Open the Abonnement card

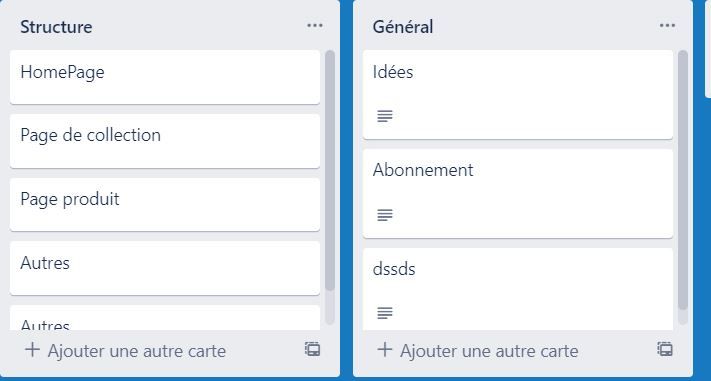(518, 193)
